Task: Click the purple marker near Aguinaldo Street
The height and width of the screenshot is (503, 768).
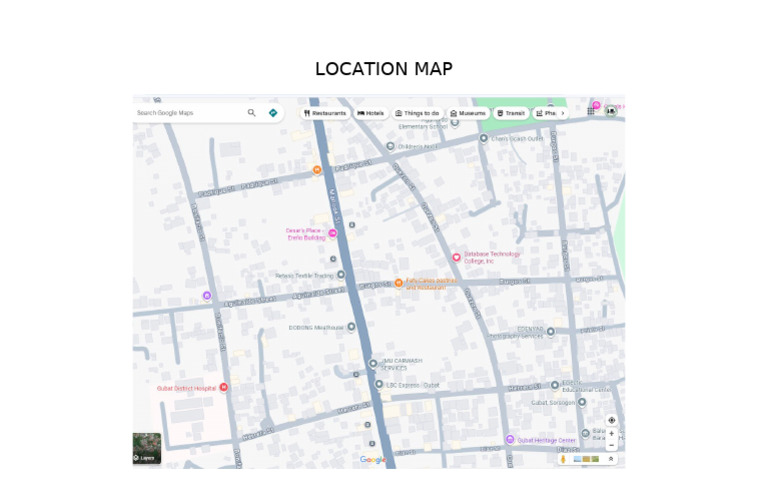Action: tap(207, 295)
